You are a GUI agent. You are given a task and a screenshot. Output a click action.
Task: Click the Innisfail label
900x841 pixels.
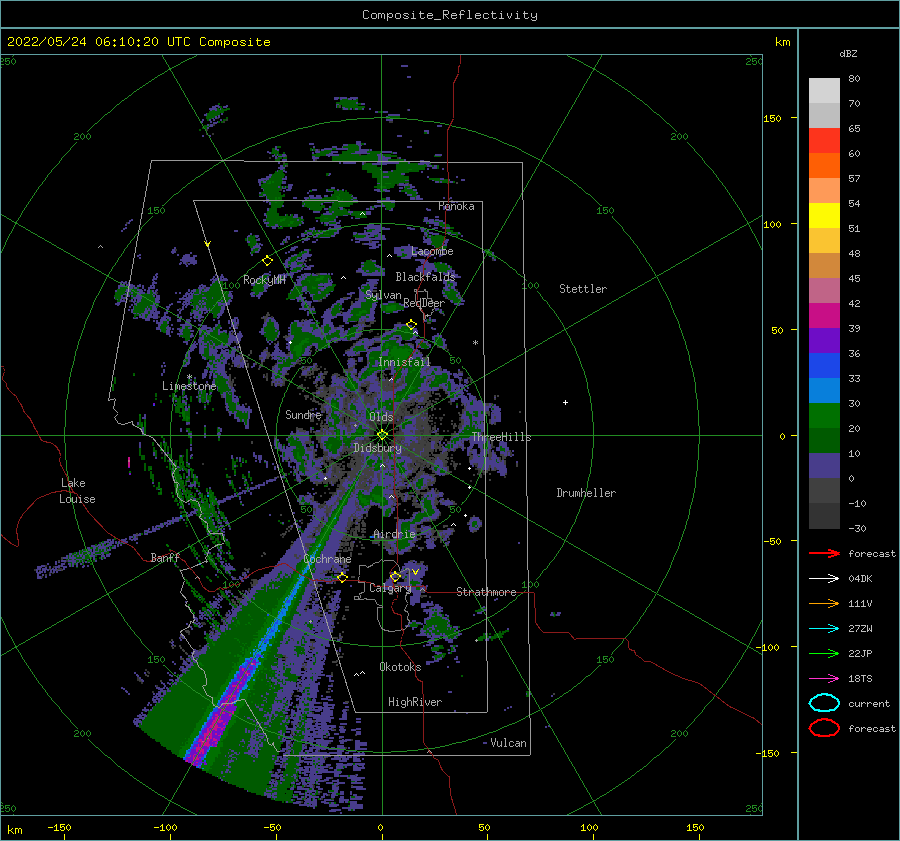point(404,362)
